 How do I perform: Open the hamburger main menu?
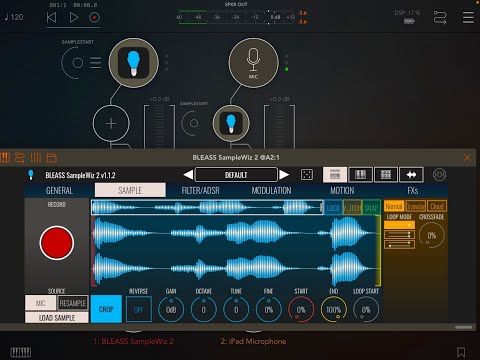click(468, 17)
